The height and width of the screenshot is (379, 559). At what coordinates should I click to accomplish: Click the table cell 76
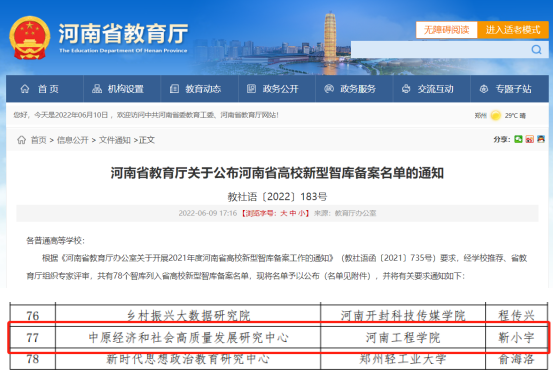[x=32, y=316]
